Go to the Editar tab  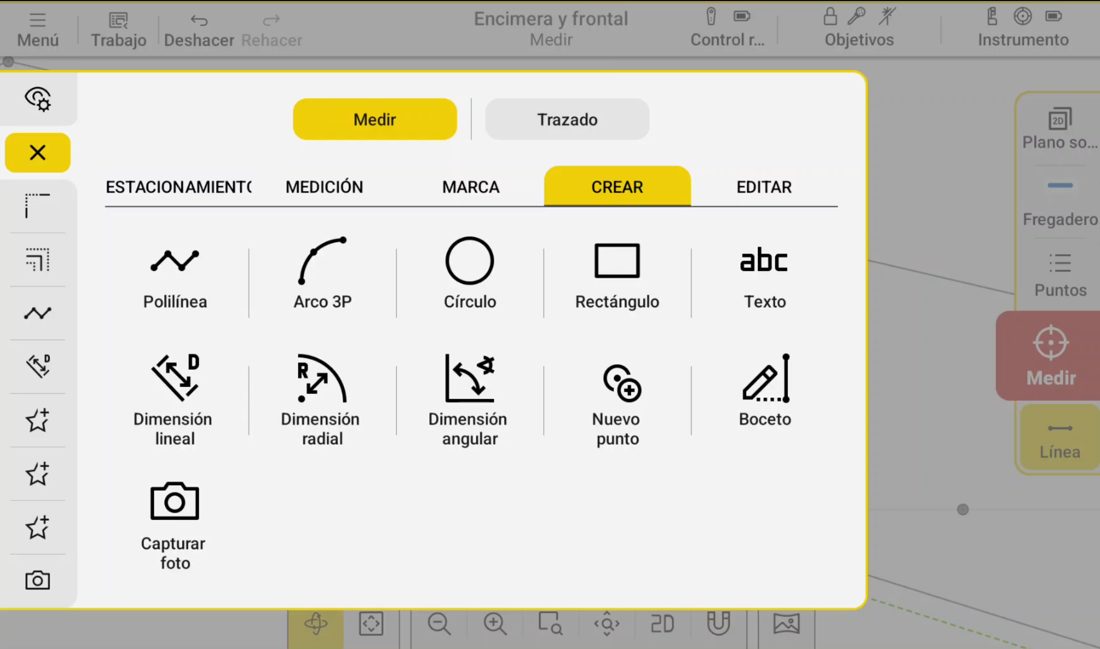coord(764,187)
